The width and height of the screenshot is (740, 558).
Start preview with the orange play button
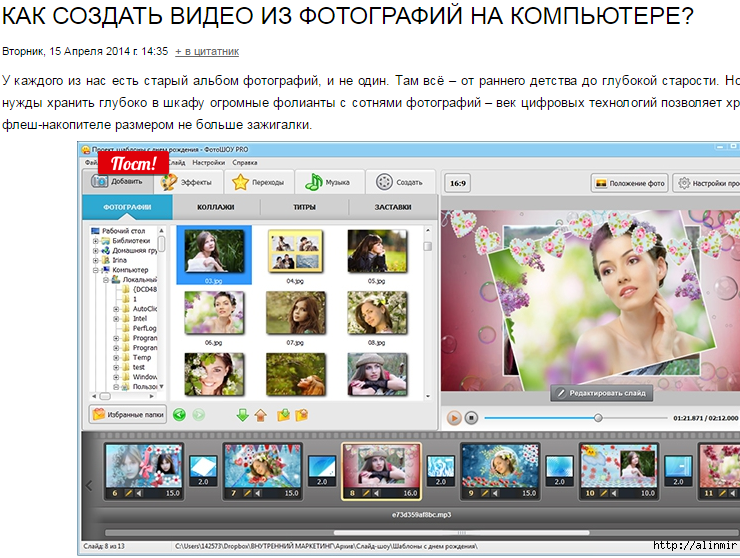pyautogui.click(x=454, y=418)
